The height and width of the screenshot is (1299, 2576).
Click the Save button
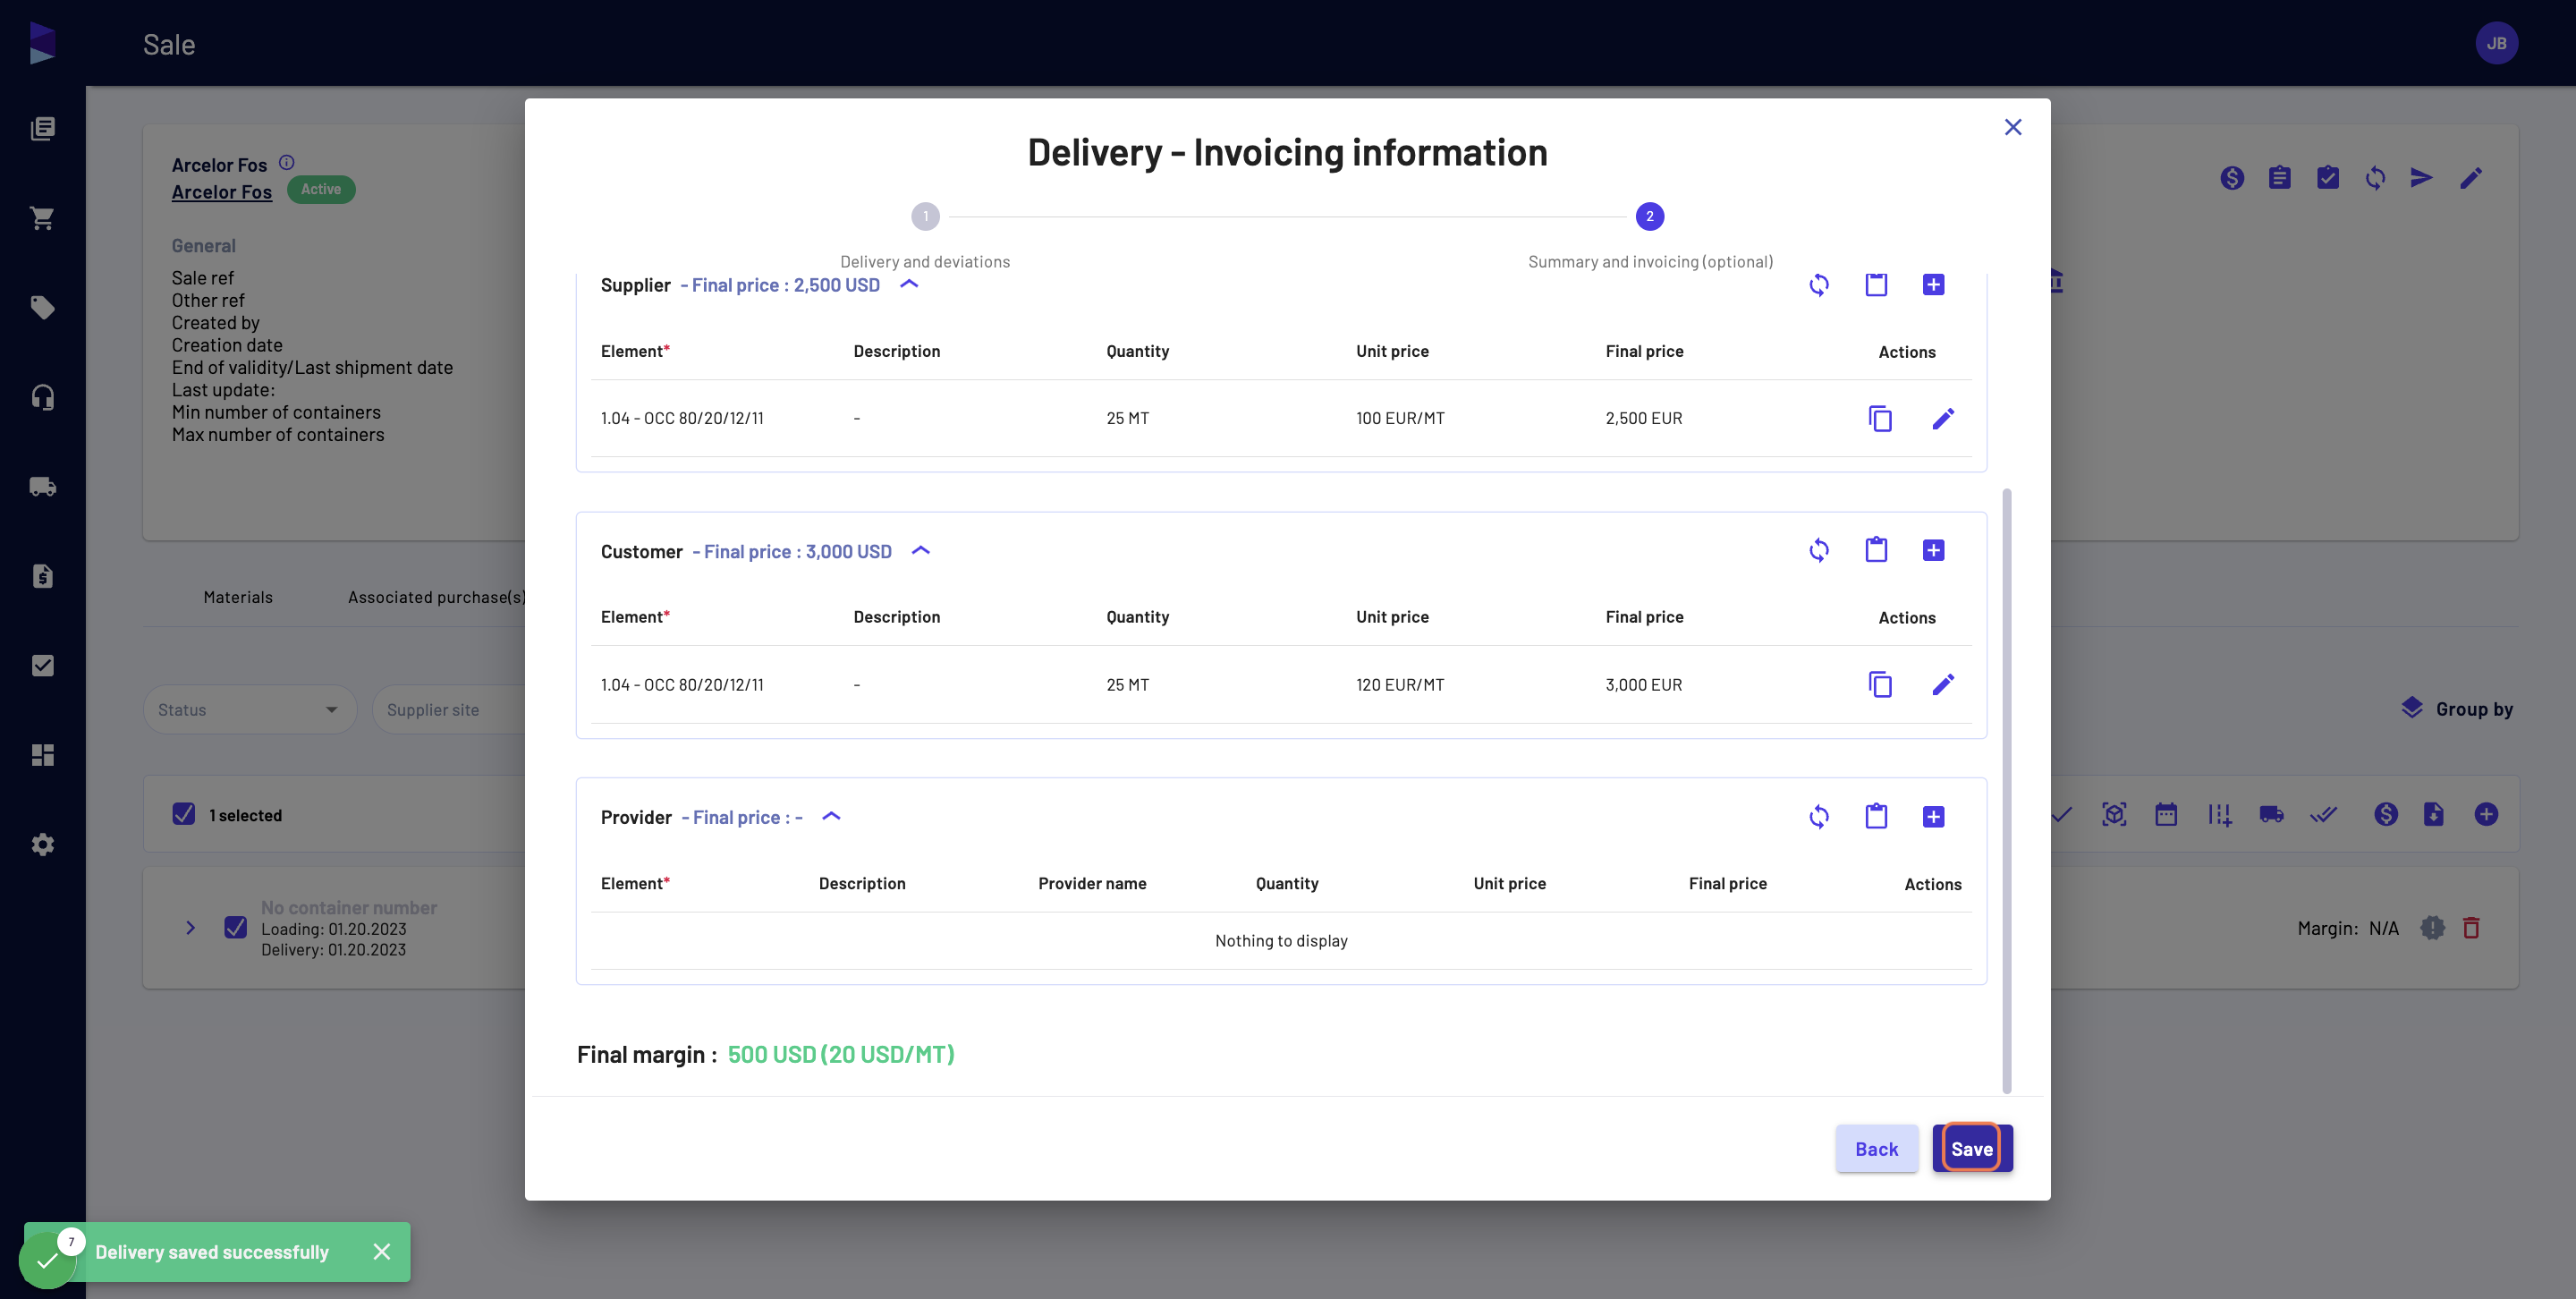(1972, 1148)
